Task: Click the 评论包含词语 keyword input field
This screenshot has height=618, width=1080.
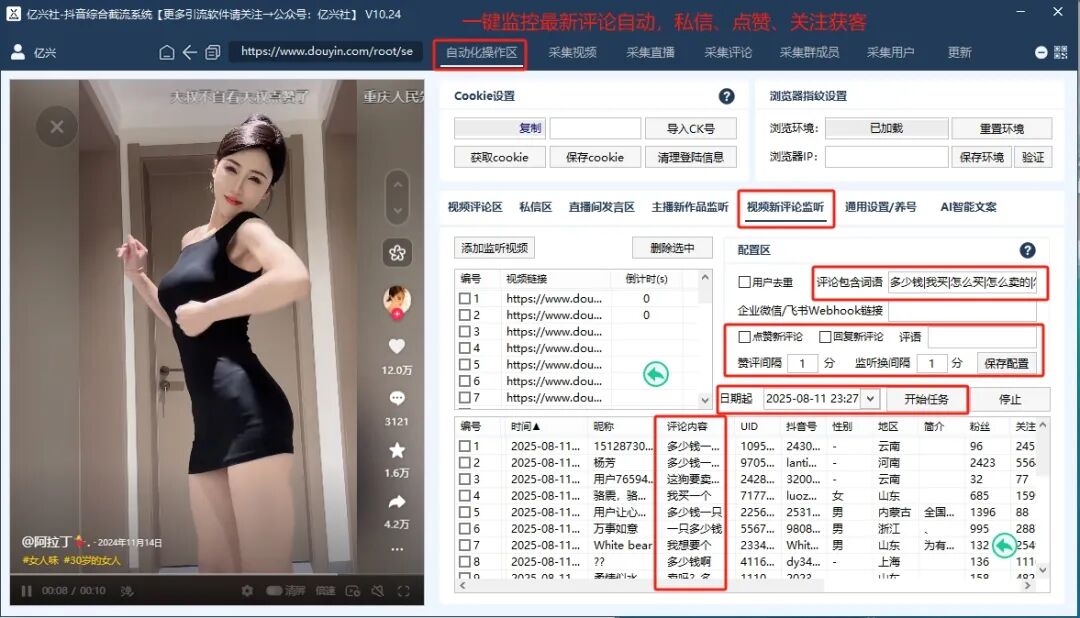Action: pyautogui.click(x=962, y=282)
